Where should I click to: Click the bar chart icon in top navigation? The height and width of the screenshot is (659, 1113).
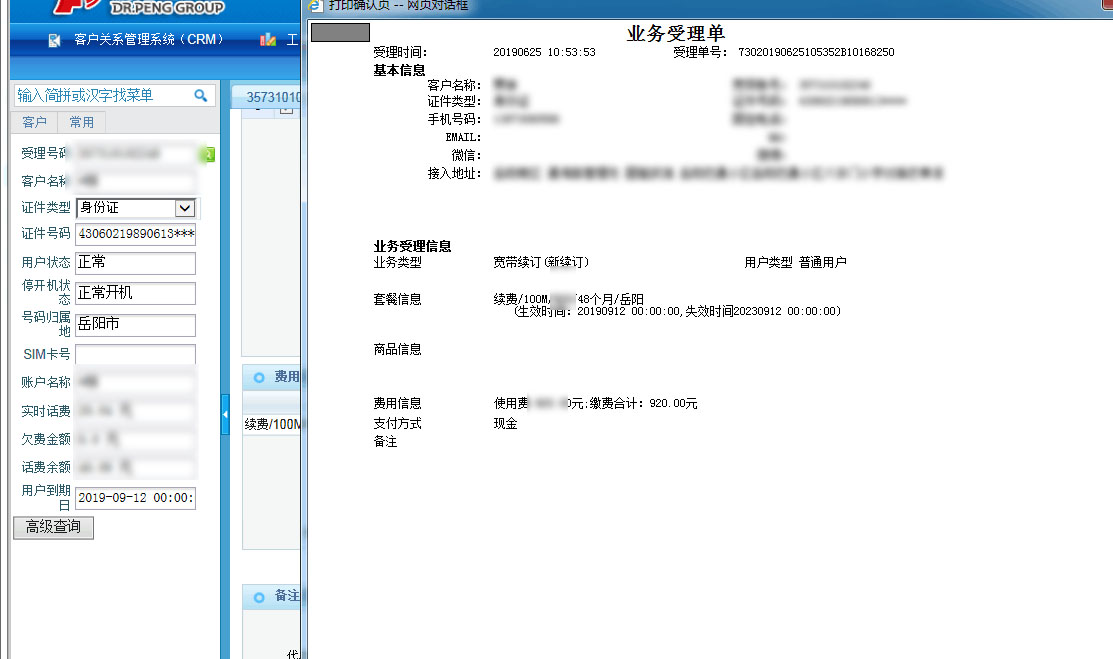pos(267,40)
